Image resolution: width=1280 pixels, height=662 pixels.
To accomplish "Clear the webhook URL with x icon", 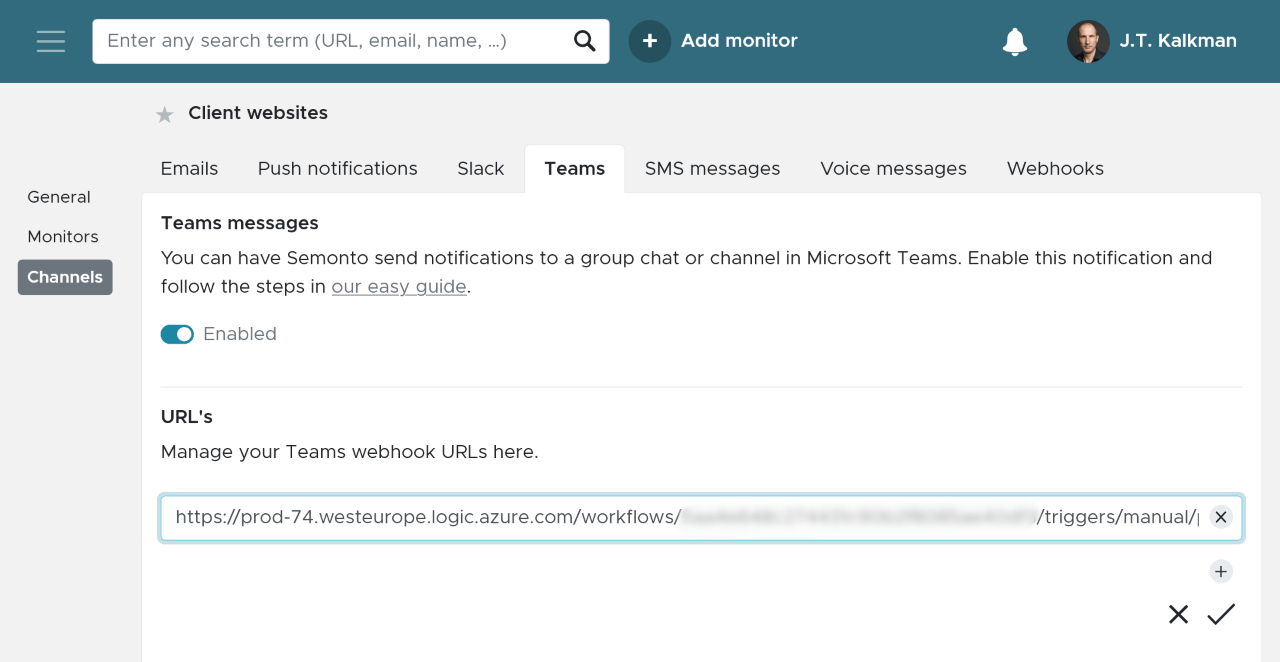I will [1220, 517].
